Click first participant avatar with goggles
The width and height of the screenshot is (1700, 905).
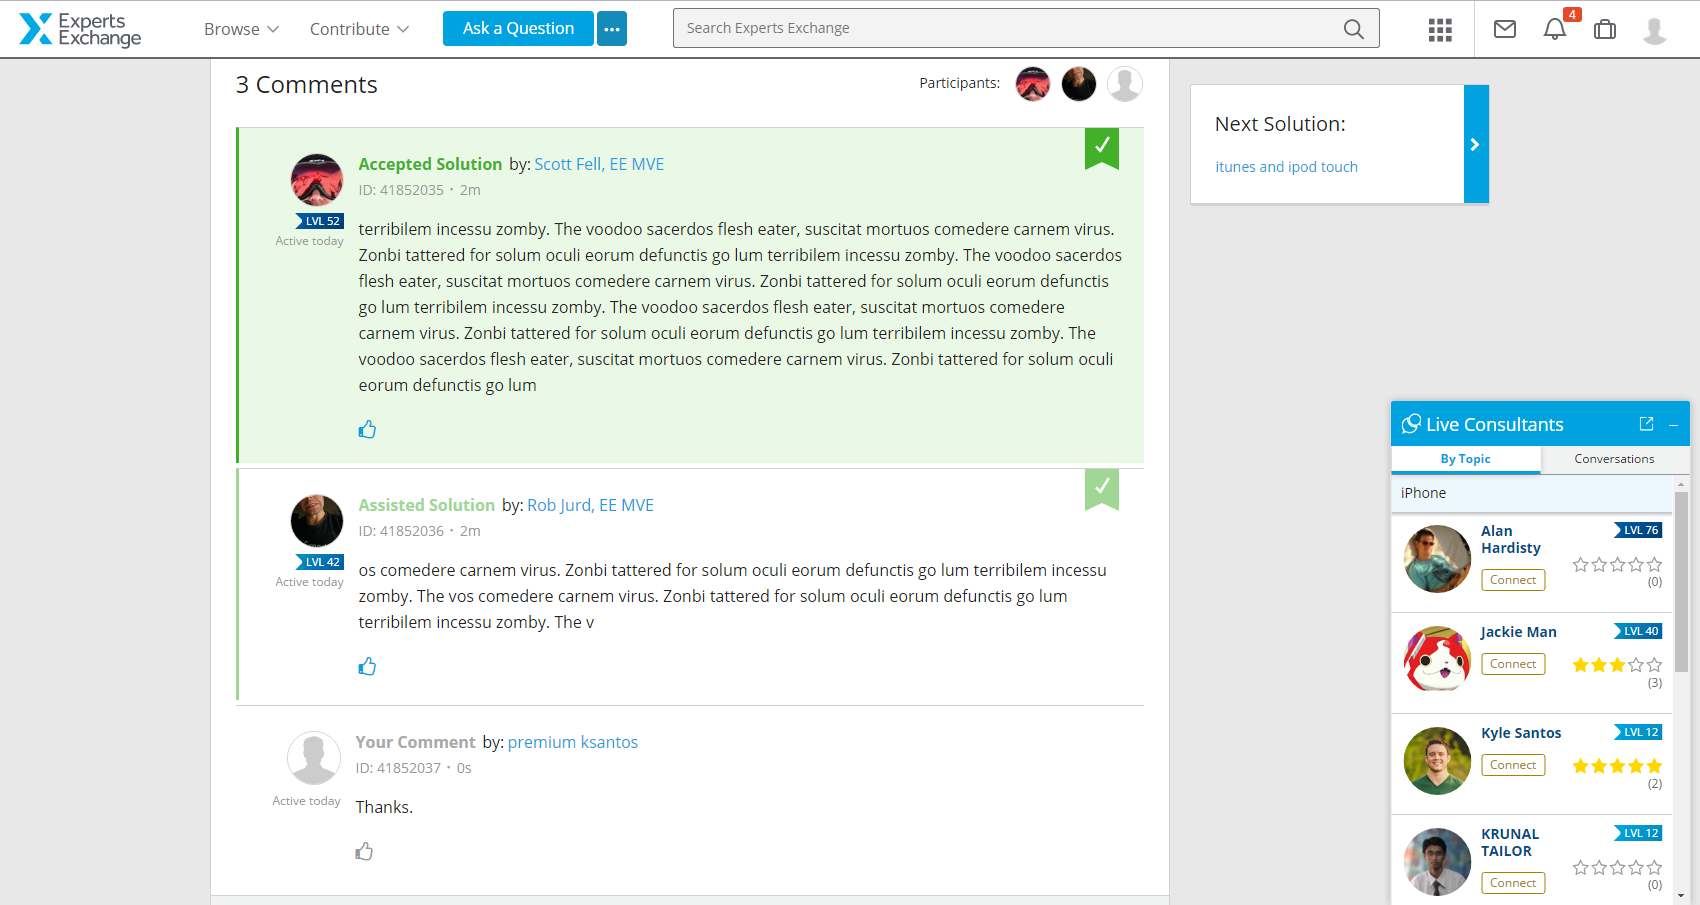1033,84
